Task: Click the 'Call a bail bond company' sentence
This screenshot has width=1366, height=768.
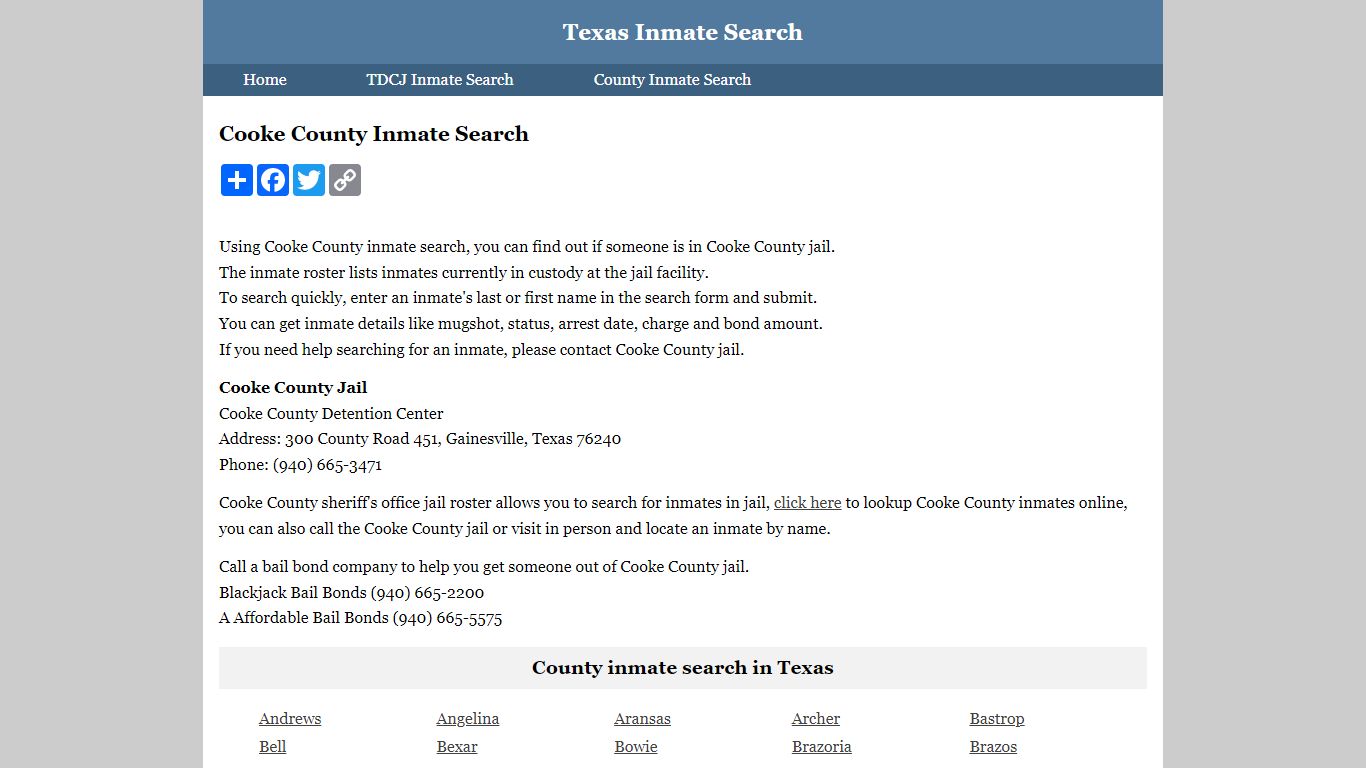Action: 484,567
